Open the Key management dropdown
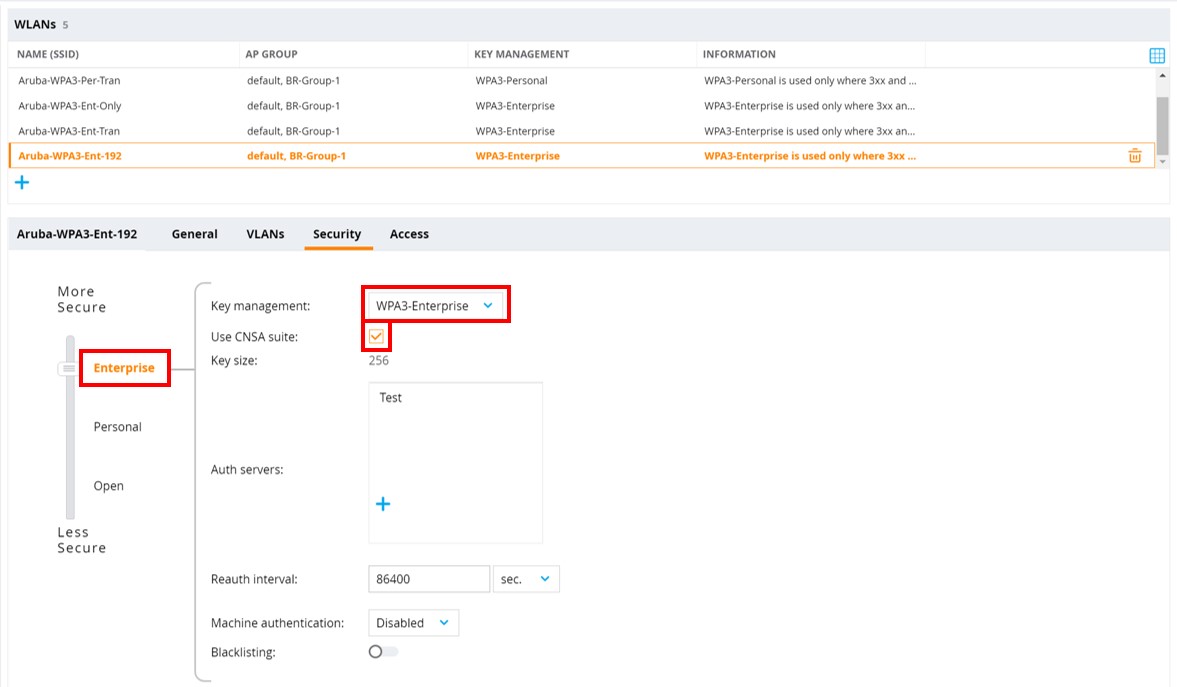Image resolution: width=1177 pixels, height=687 pixels. [x=435, y=306]
